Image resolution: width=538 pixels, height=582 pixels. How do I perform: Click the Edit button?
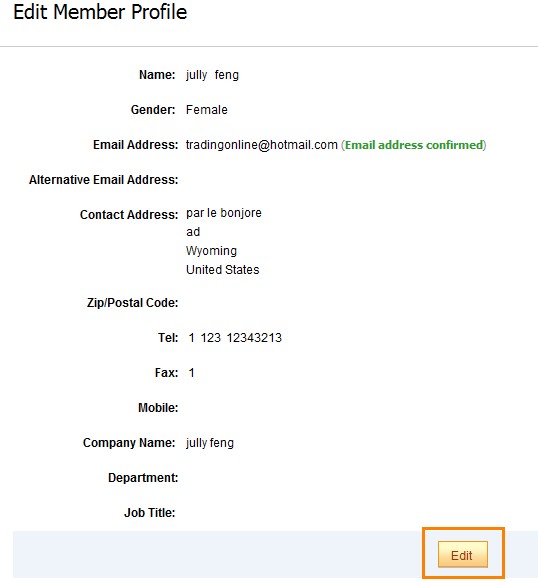click(x=463, y=554)
